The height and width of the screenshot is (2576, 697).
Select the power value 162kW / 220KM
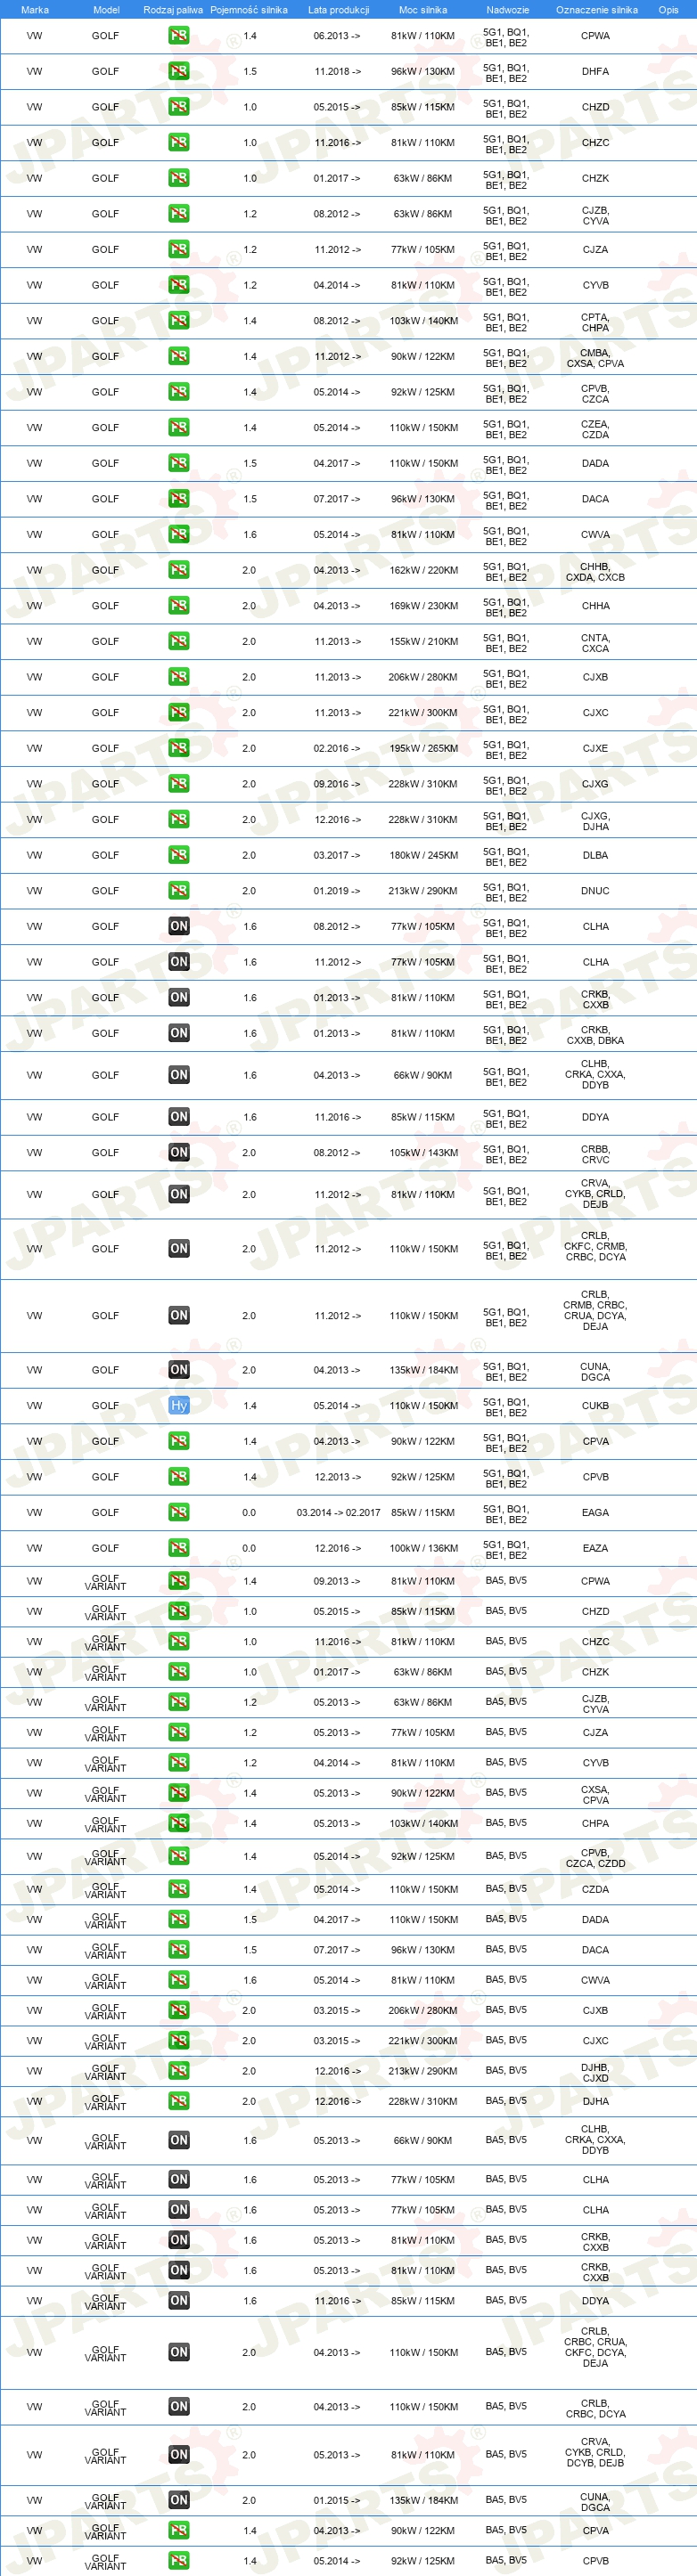[x=424, y=571]
